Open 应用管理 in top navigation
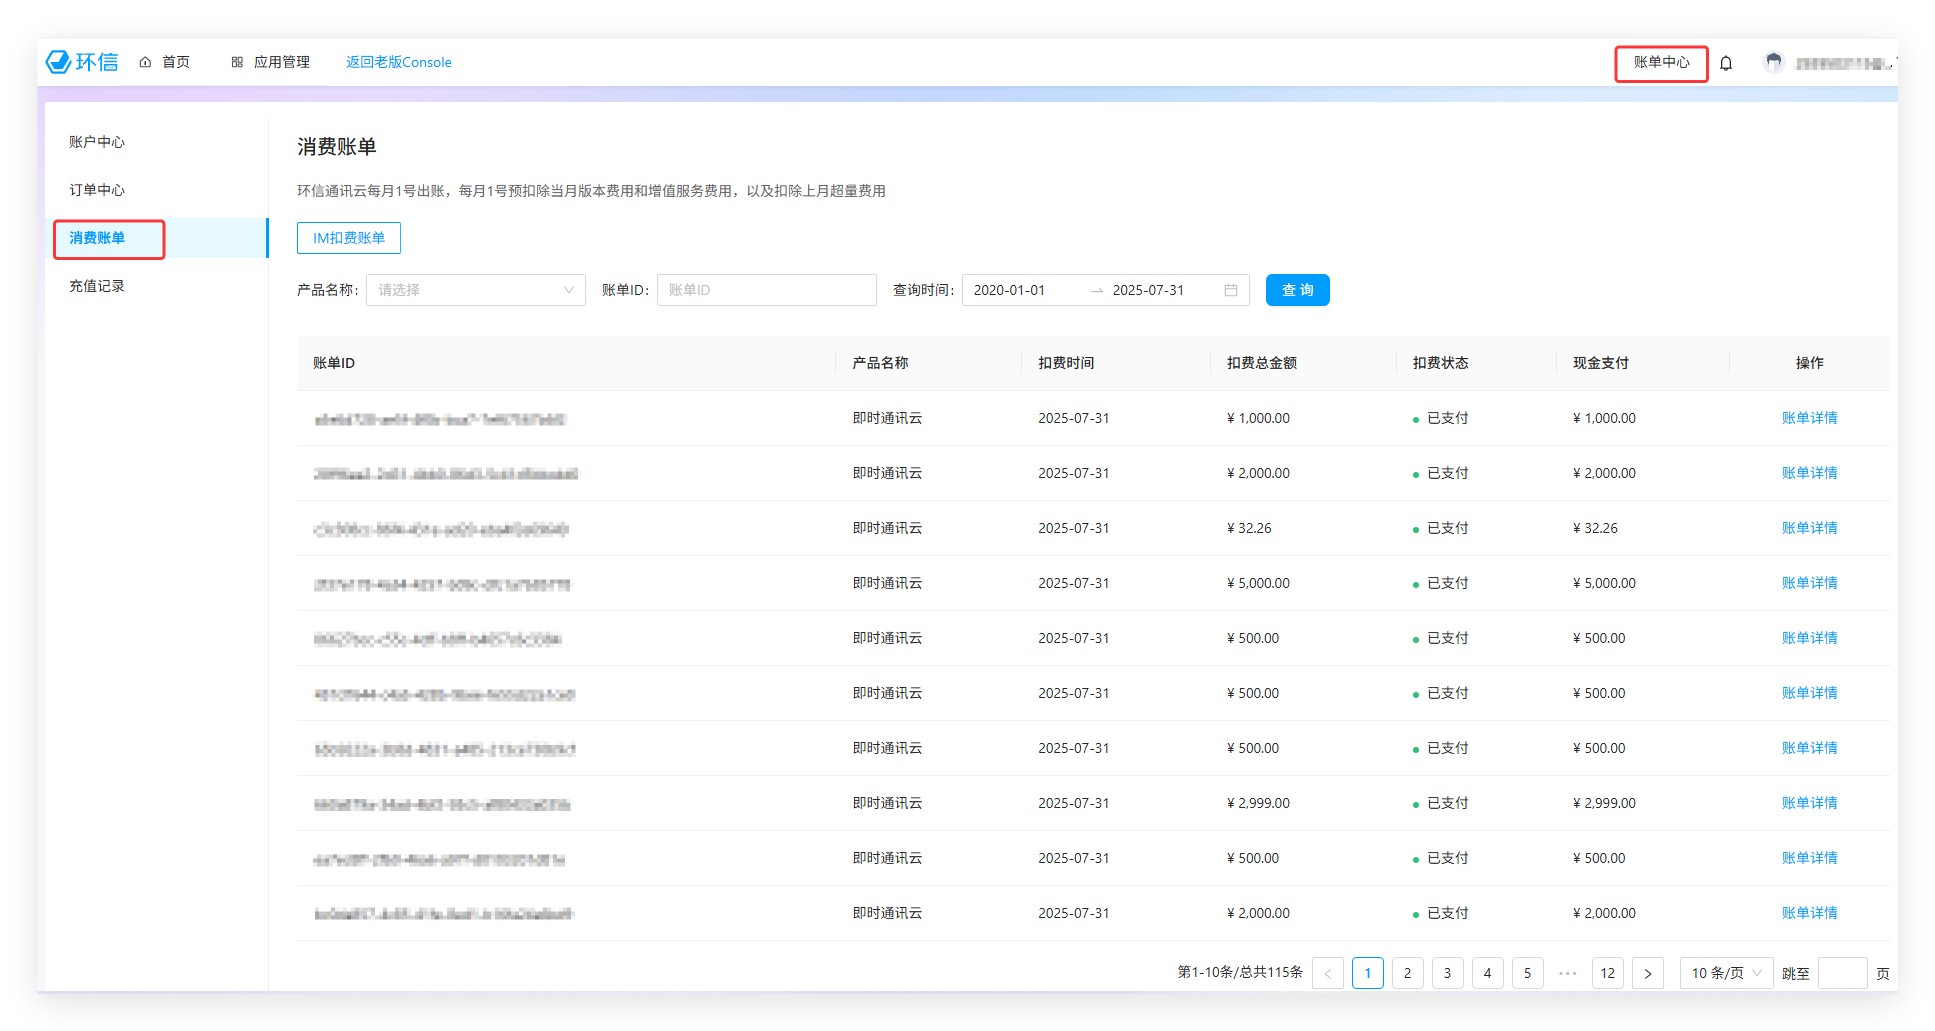 [271, 62]
